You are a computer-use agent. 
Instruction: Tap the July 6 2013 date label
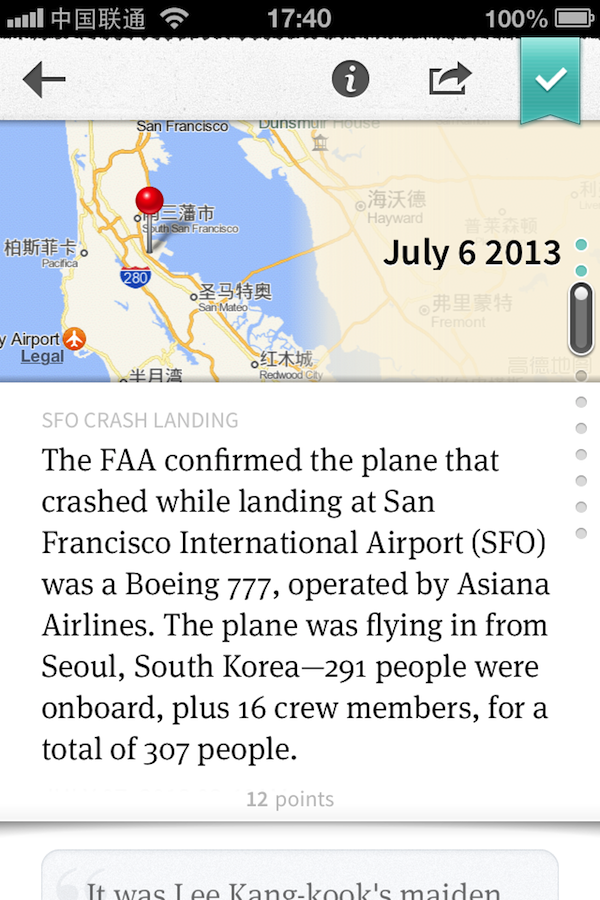(471, 252)
